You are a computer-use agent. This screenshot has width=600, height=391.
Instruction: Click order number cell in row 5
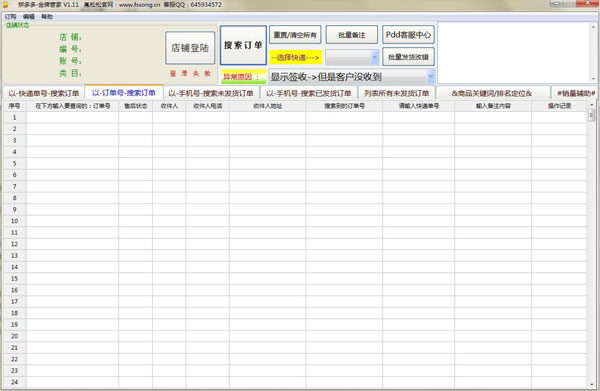[x=72, y=163]
